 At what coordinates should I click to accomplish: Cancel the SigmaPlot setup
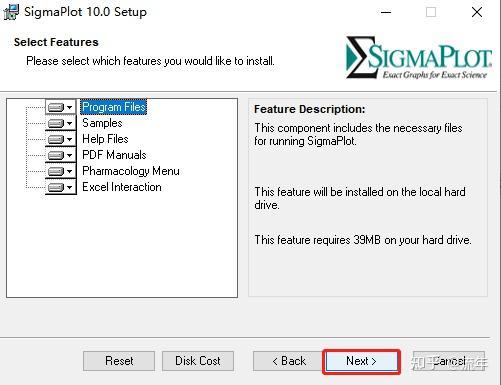[449, 361]
